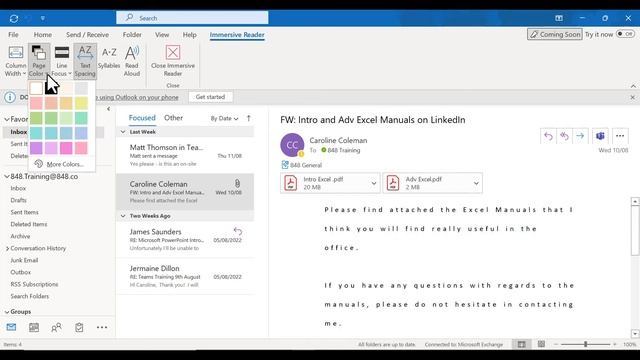Switch to Mail view icon
640x360 pixels.
[x=11, y=327]
